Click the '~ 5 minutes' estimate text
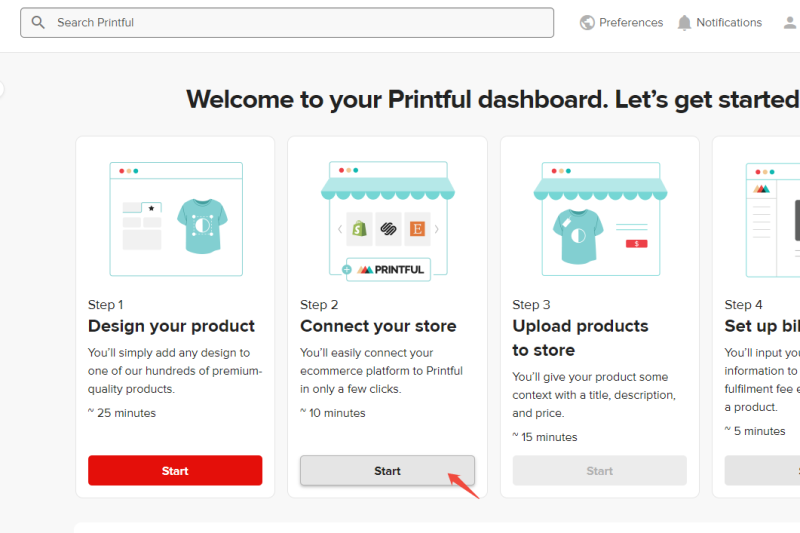Image resolution: width=800 pixels, height=533 pixels. pos(755,430)
